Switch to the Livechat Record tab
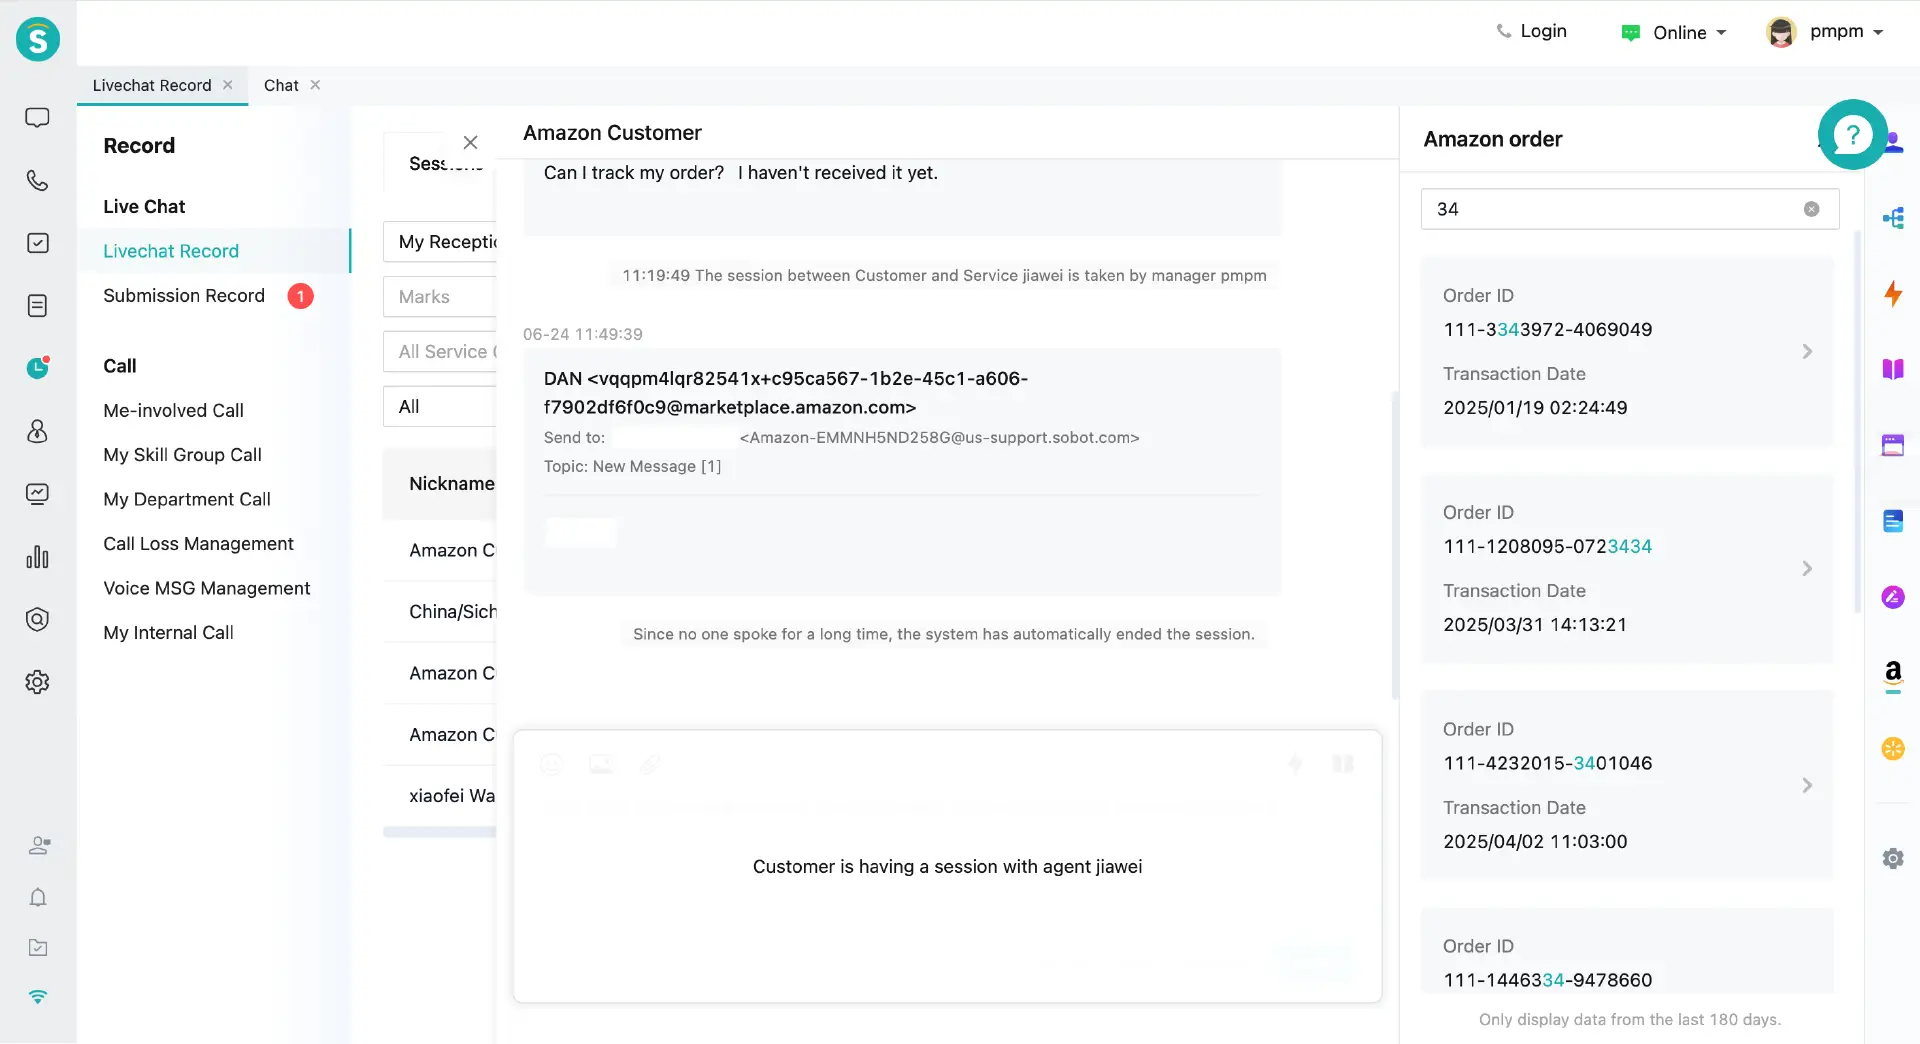The image size is (1920, 1044). (x=152, y=85)
